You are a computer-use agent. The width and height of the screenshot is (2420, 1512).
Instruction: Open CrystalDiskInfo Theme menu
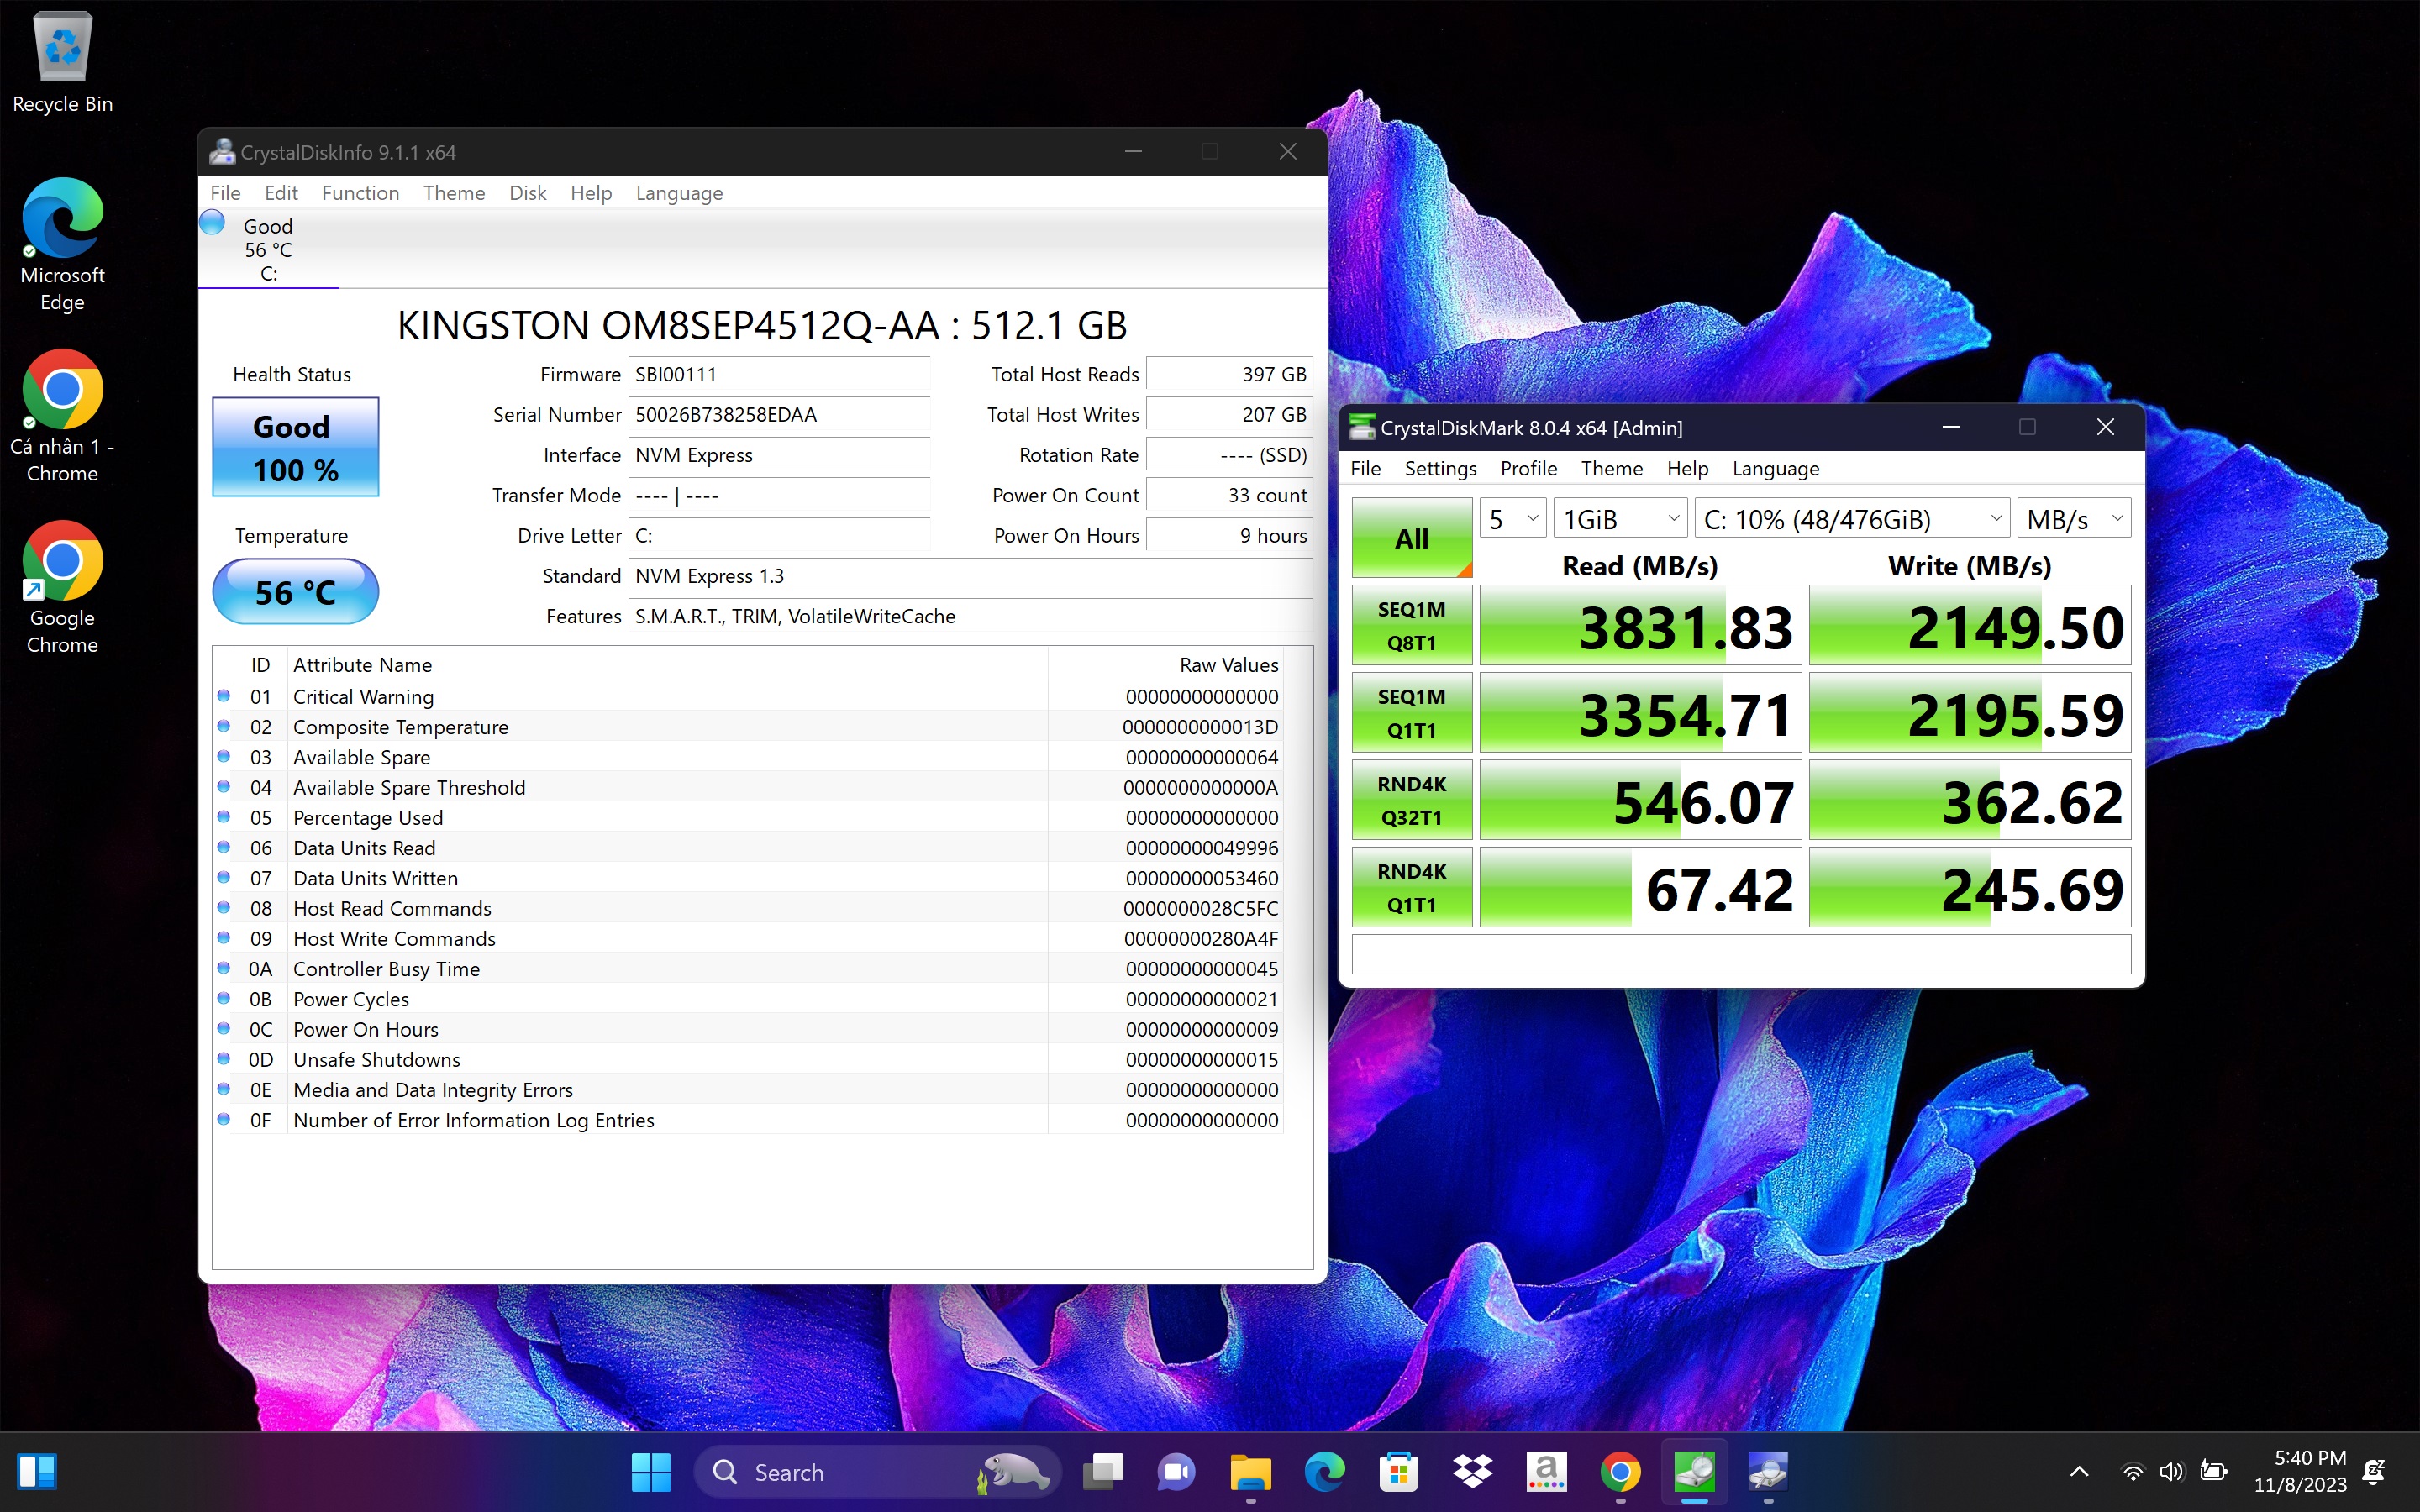[x=454, y=193]
